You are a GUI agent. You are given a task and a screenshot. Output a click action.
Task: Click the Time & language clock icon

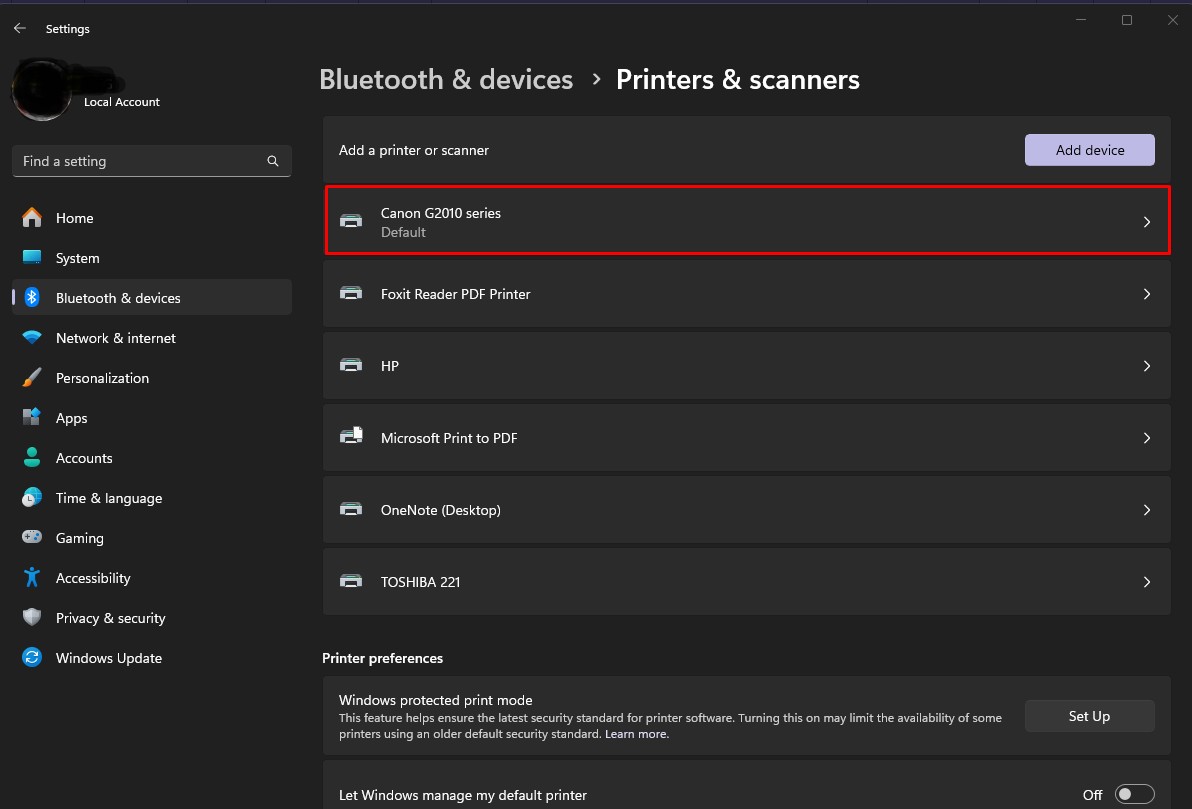click(32, 498)
